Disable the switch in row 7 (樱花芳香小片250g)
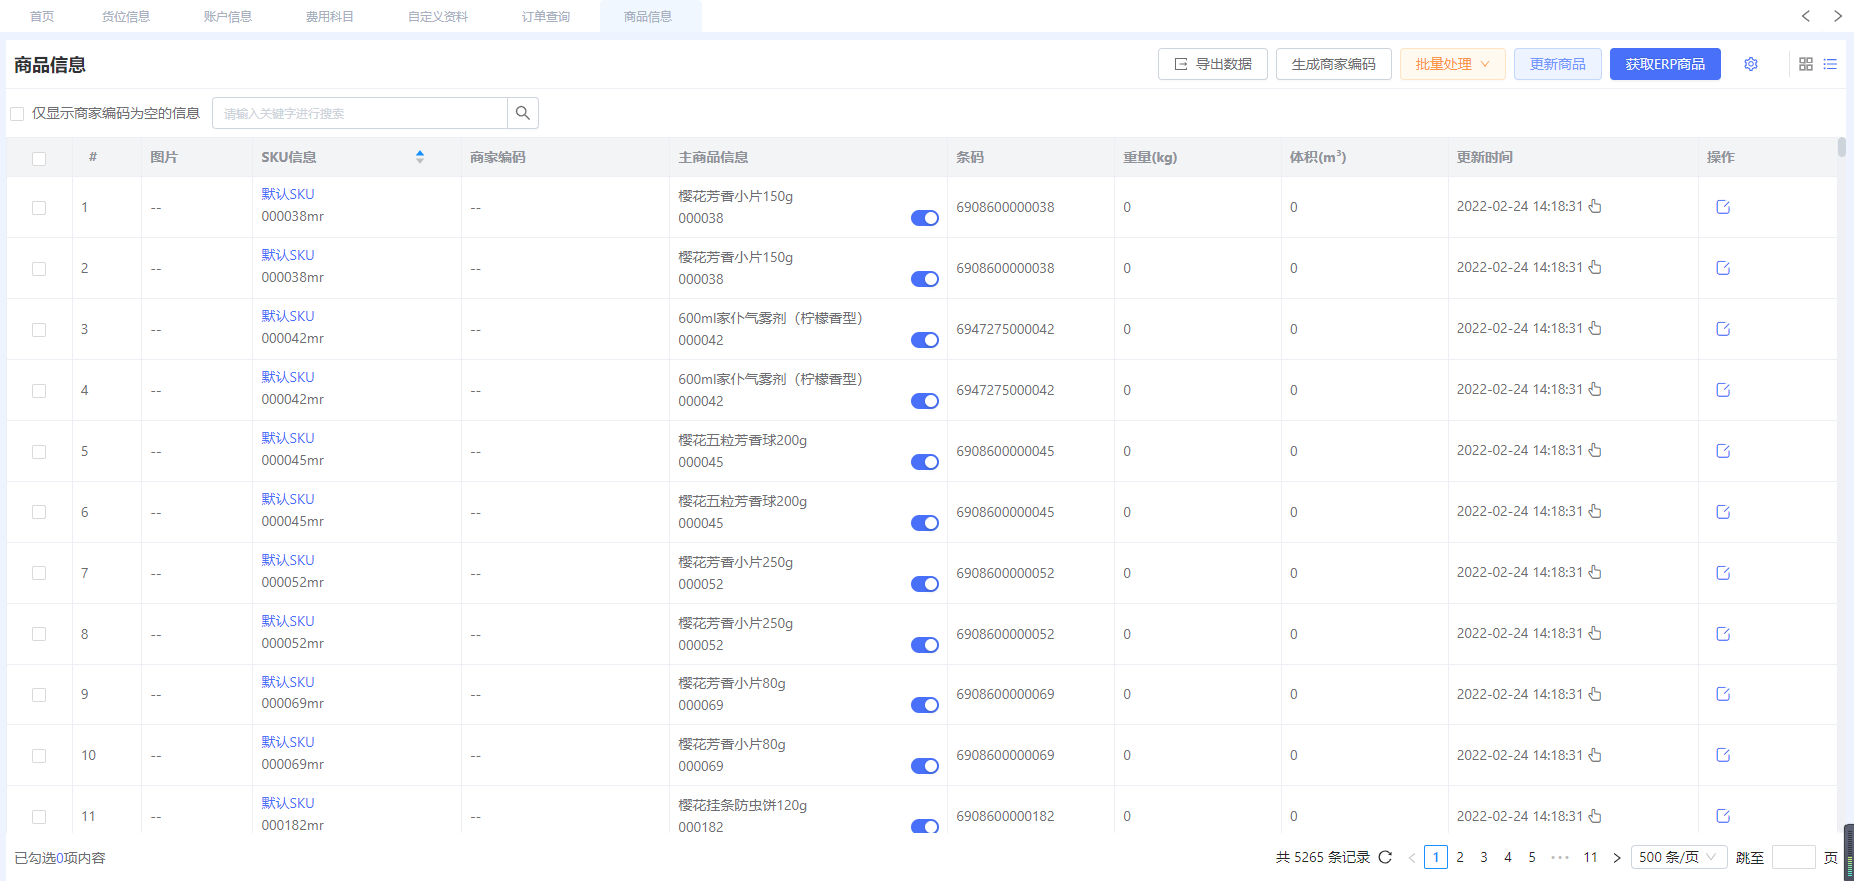The image size is (1854, 881). coord(925,584)
